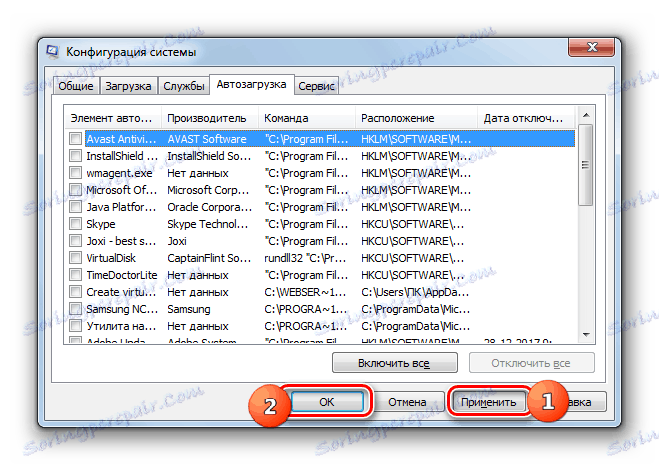Select the TimeDoctorLite entry name

(122, 275)
